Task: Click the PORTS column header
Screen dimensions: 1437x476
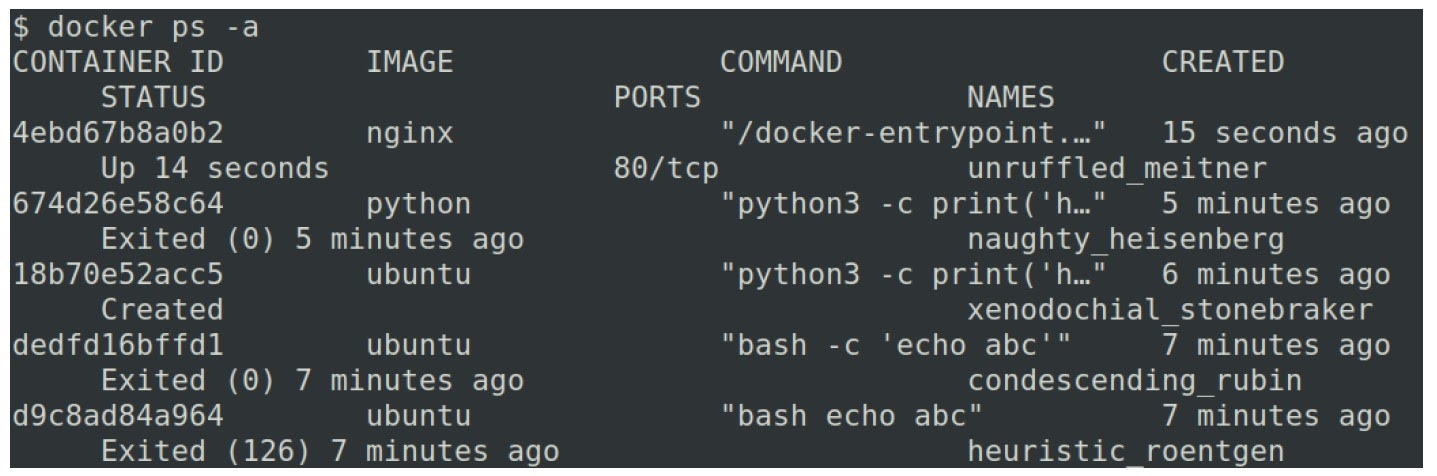Action: pos(657,98)
